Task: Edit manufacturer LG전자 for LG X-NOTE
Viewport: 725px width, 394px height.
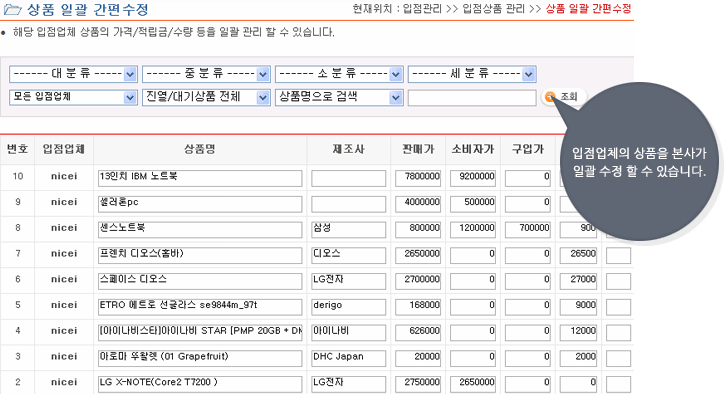Action: point(349,384)
